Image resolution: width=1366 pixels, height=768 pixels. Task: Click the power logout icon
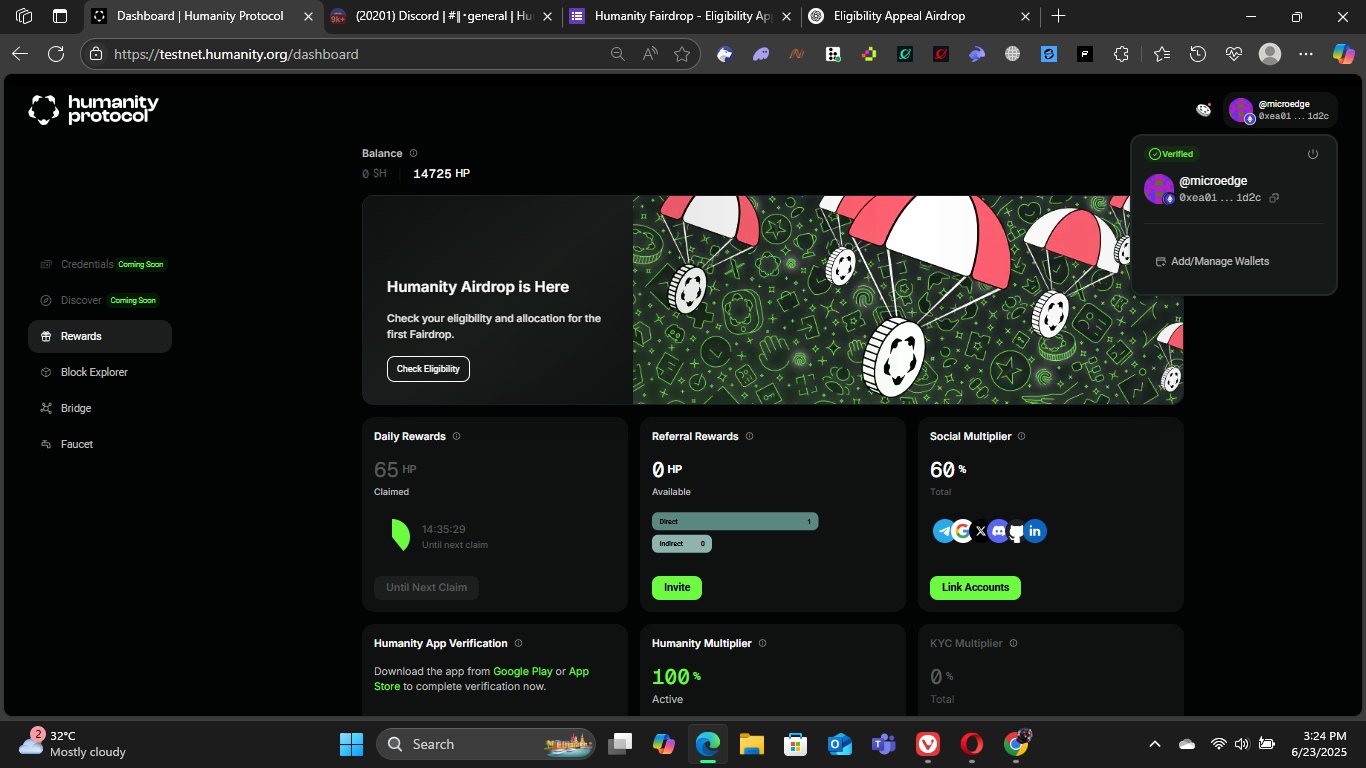point(1313,154)
